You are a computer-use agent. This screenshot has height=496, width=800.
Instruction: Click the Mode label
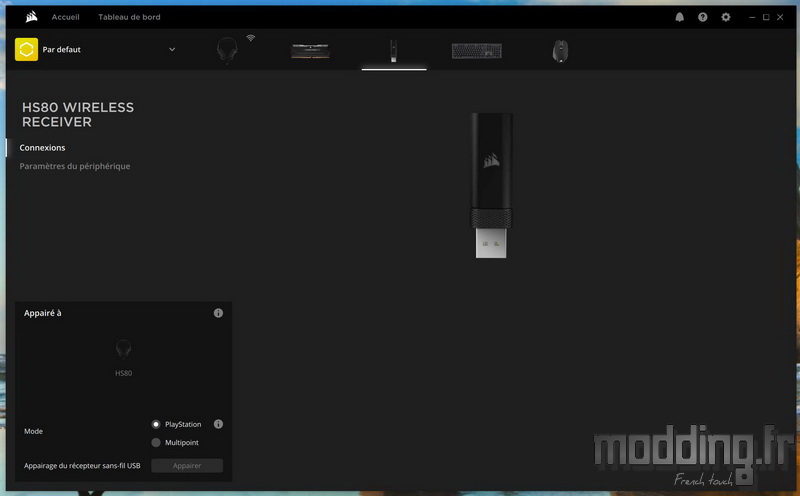[x=33, y=431]
